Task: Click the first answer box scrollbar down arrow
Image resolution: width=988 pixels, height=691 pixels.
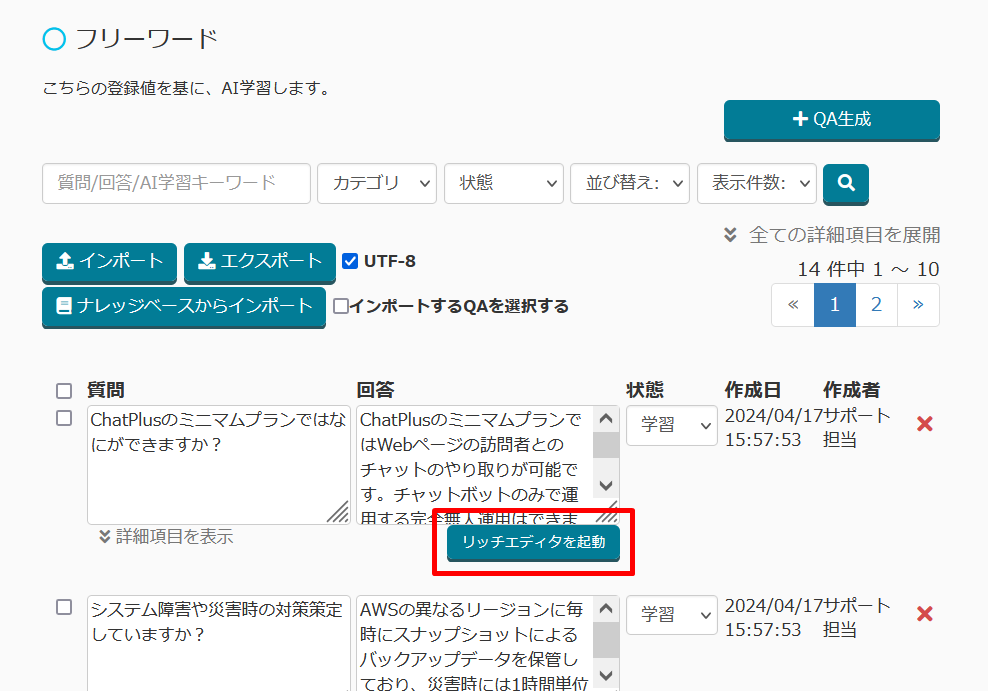Action: tap(606, 485)
